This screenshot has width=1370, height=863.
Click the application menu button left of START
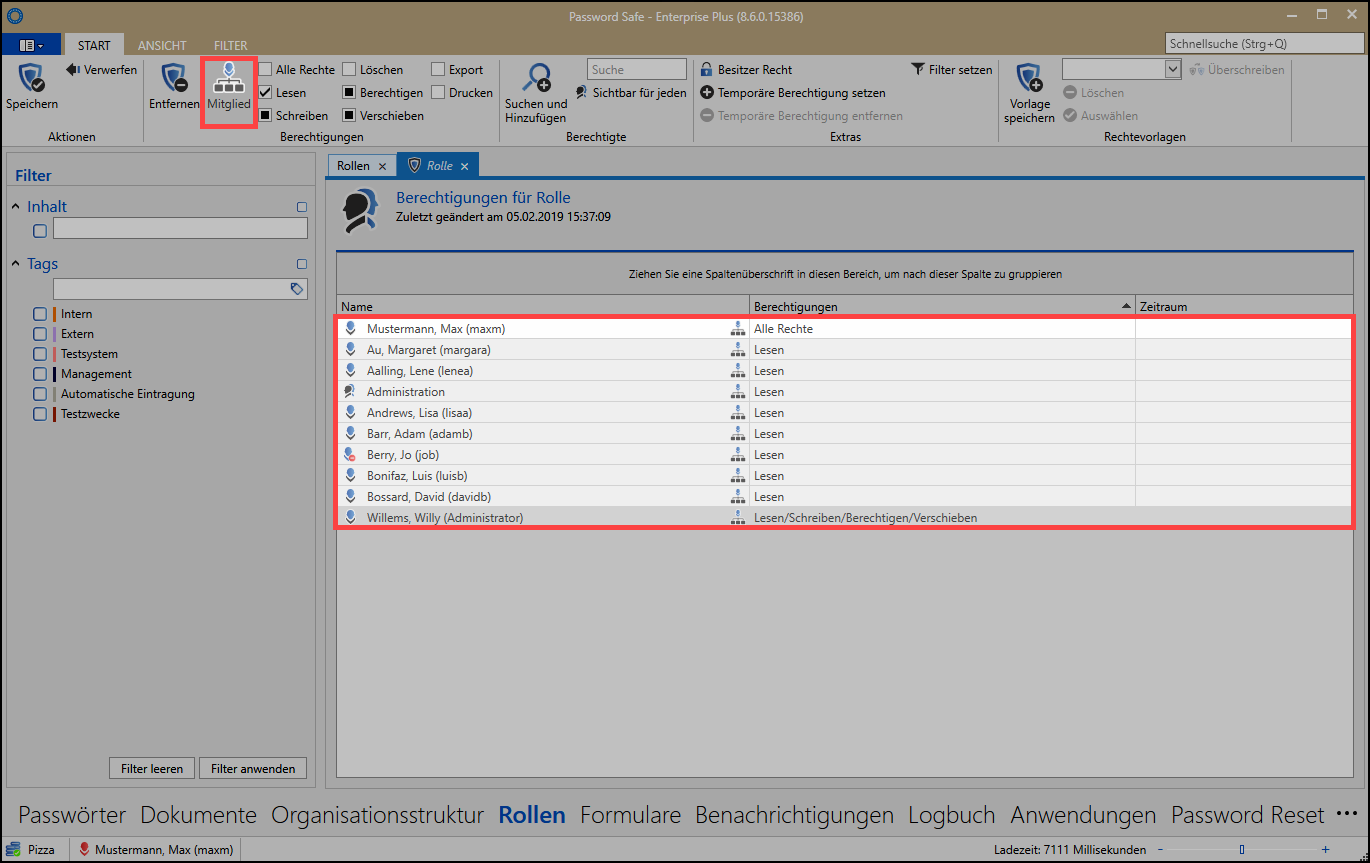tap(30, 46)
